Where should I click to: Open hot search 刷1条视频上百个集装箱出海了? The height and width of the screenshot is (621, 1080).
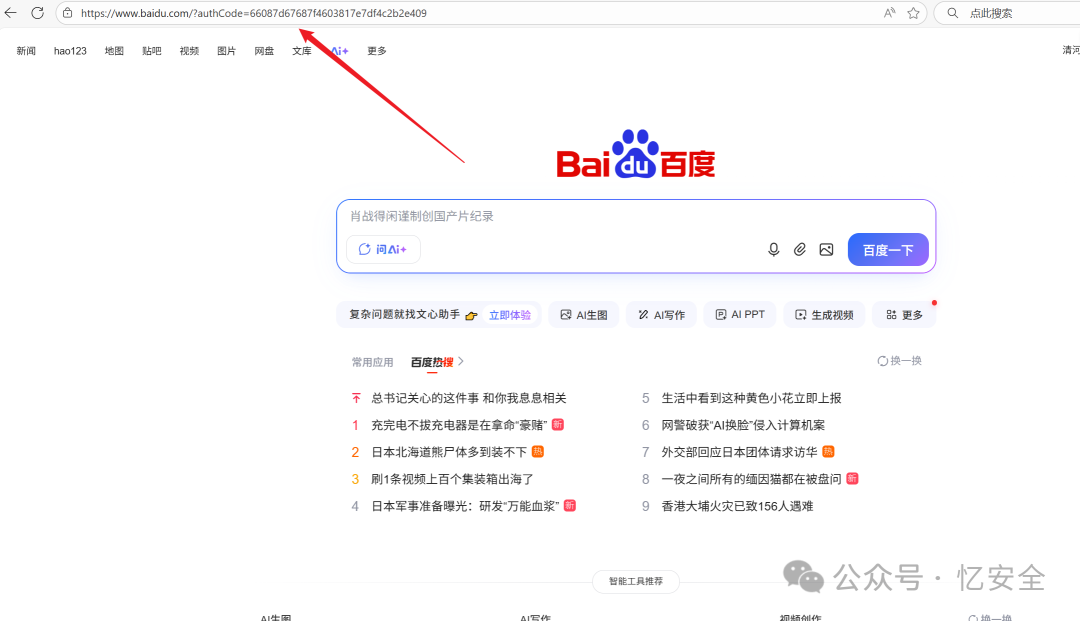click(x=452, y=478)
